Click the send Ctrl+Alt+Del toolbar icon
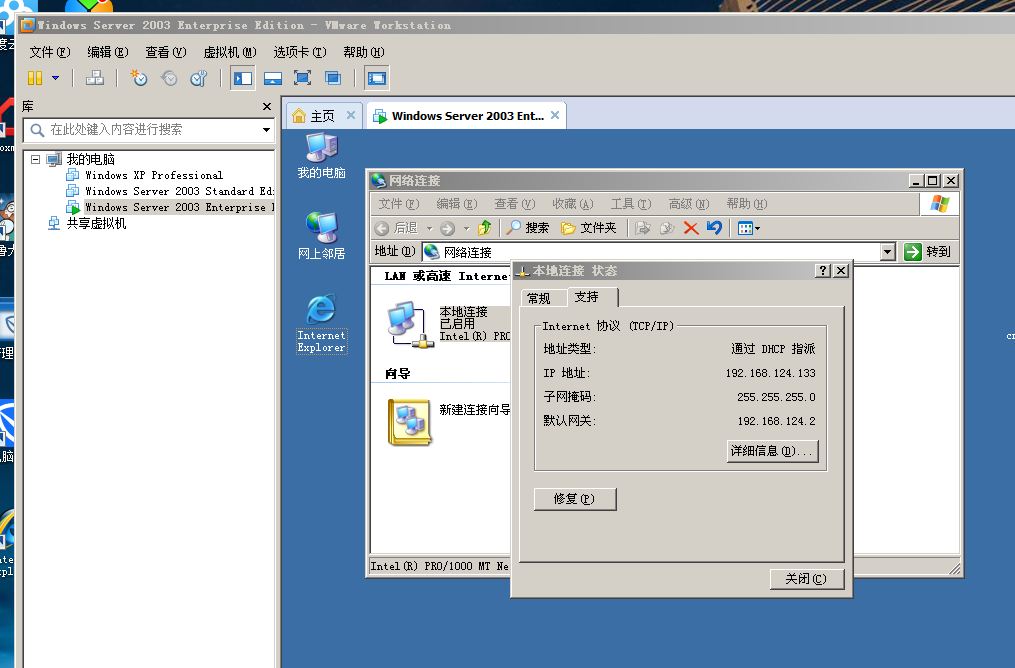Screen dimensions: 1015x668 95,78
